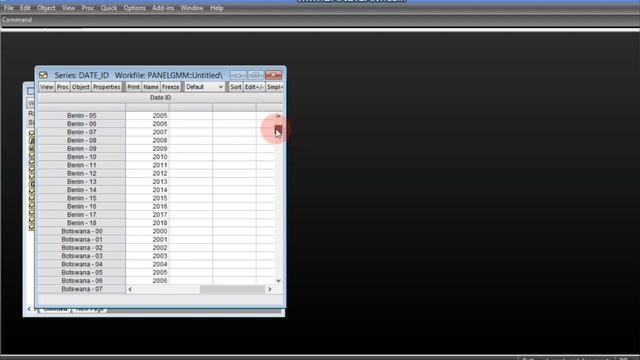Select the Benin - 18 row header
The height and width of the screenshot is (360, 640).
point(82,223)
